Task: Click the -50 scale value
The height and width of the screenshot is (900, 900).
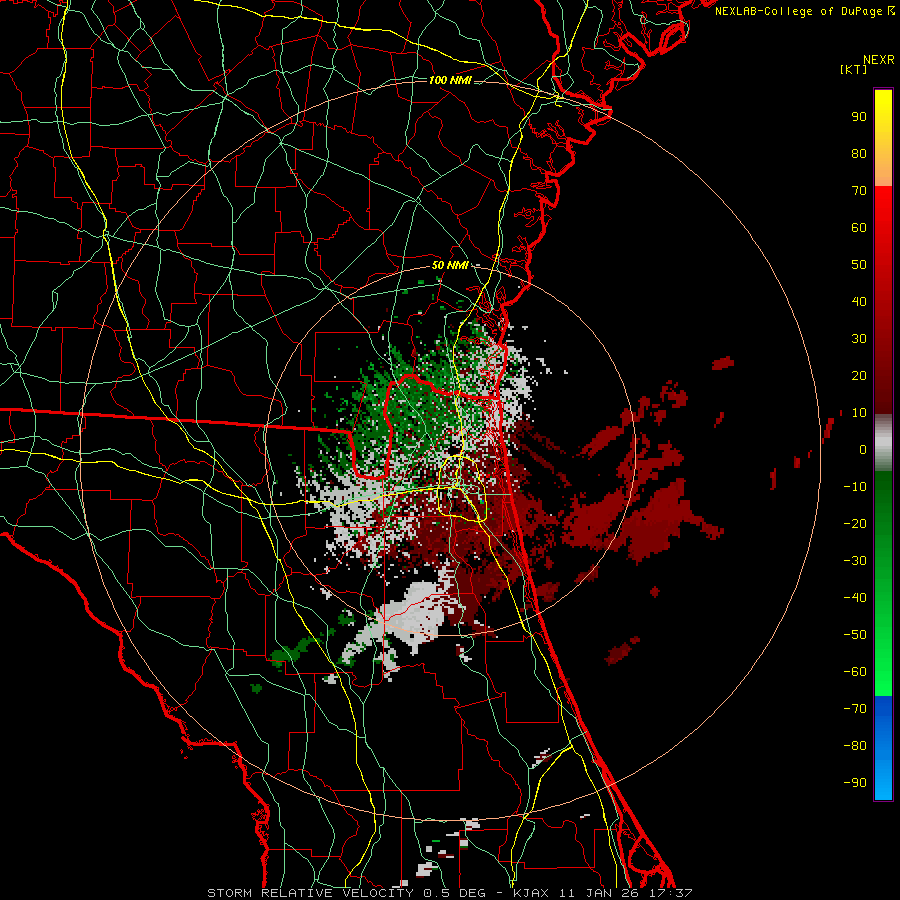Action: [855, 635]
